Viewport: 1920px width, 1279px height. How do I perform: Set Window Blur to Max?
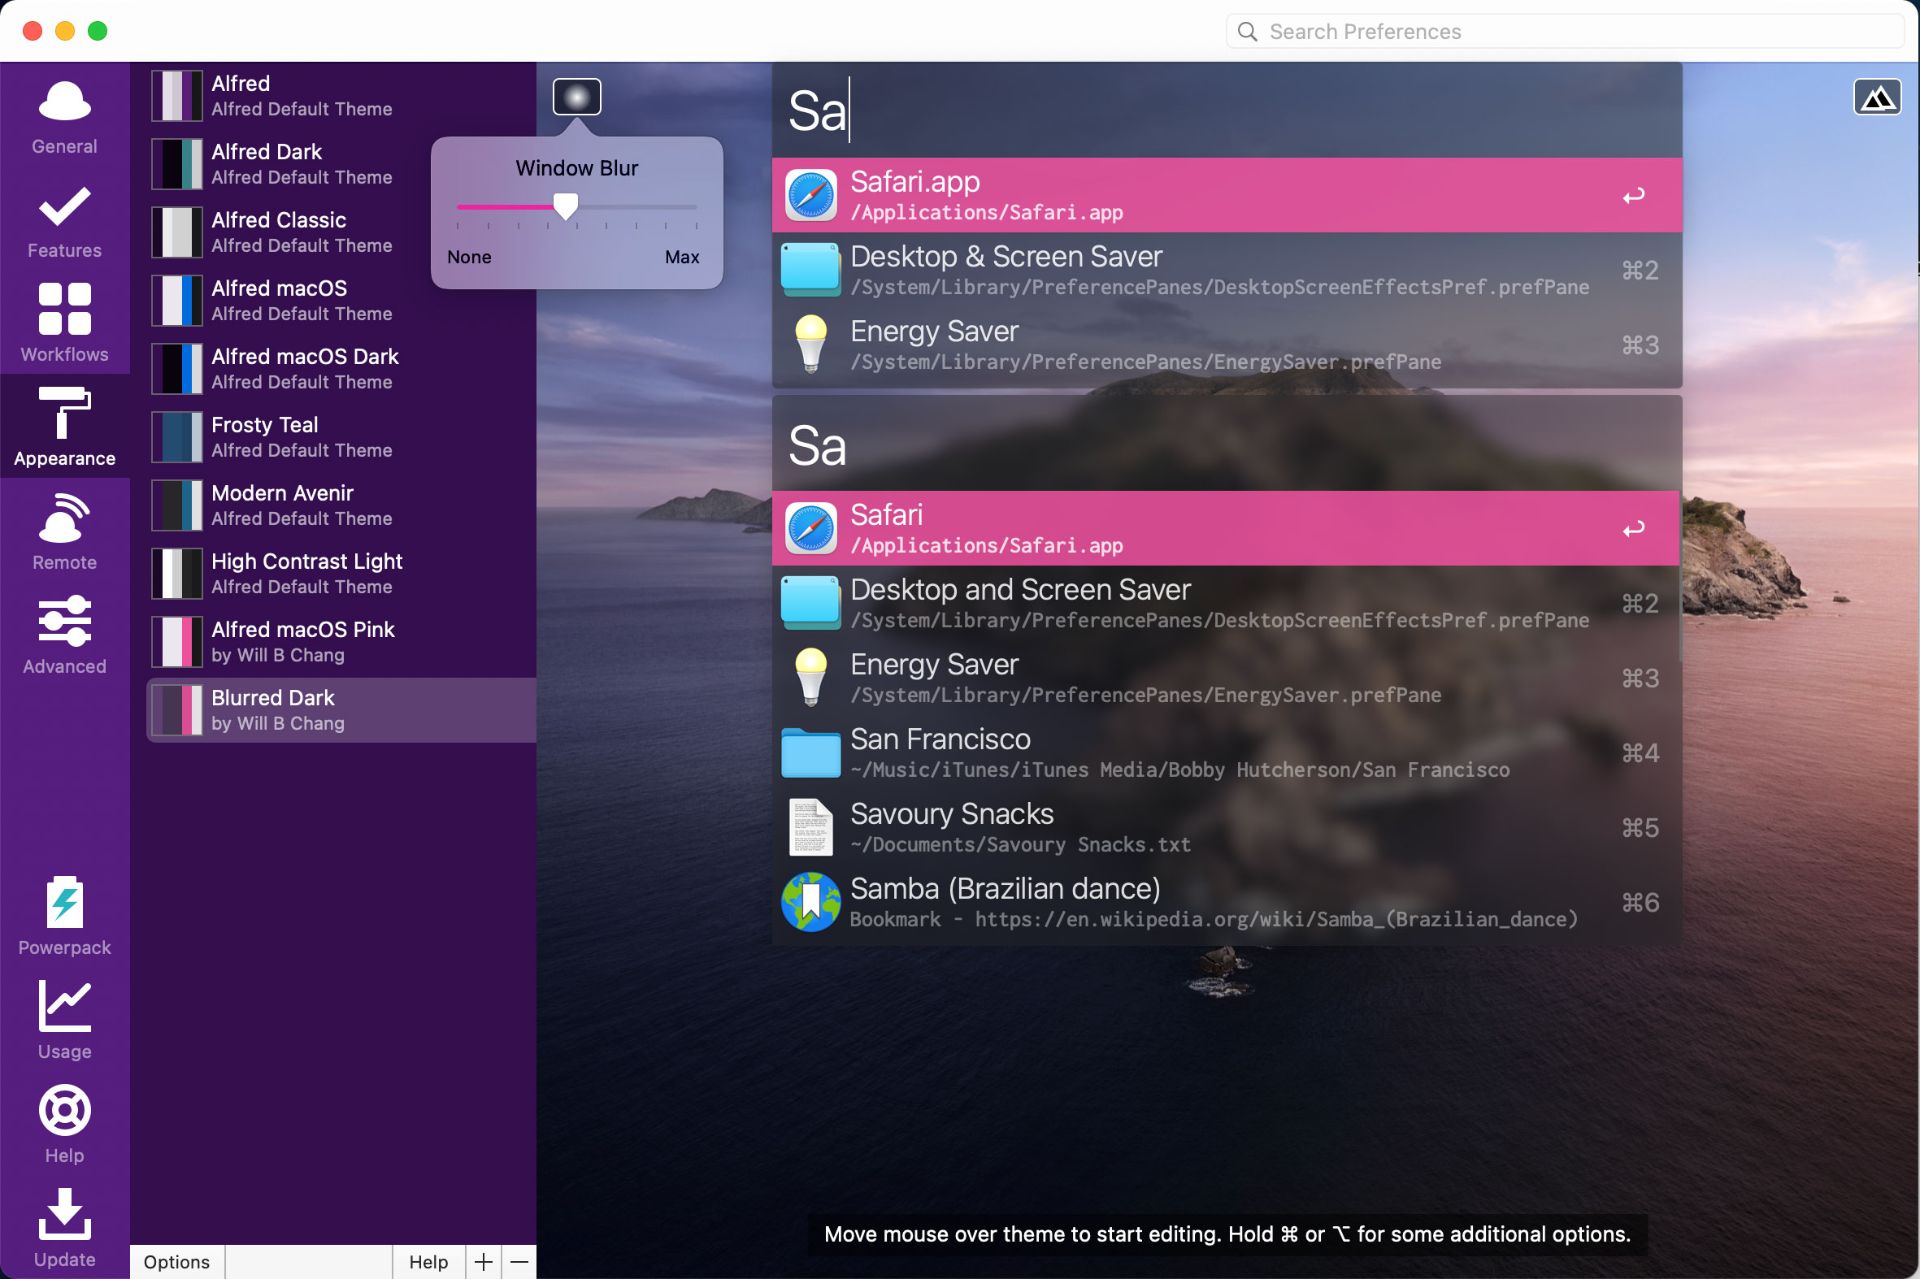(682, 257)
